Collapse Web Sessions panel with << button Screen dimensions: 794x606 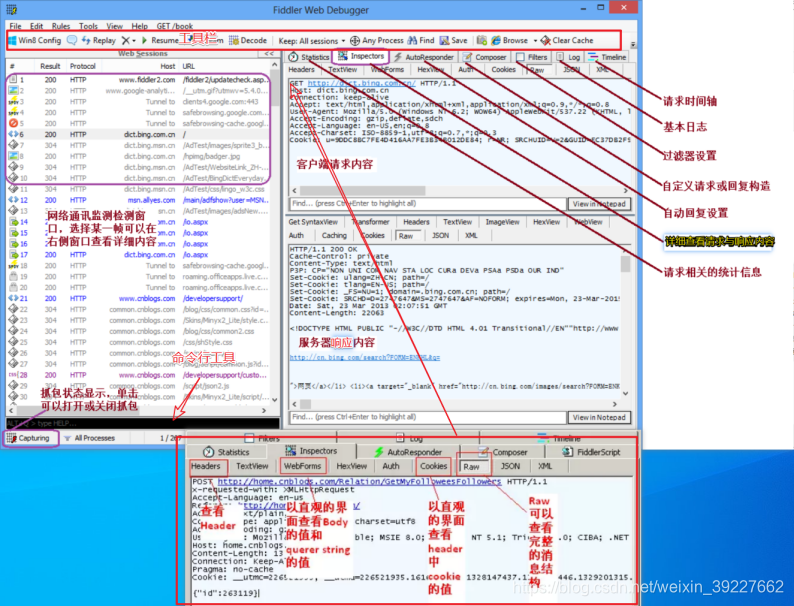pos(269,53)
